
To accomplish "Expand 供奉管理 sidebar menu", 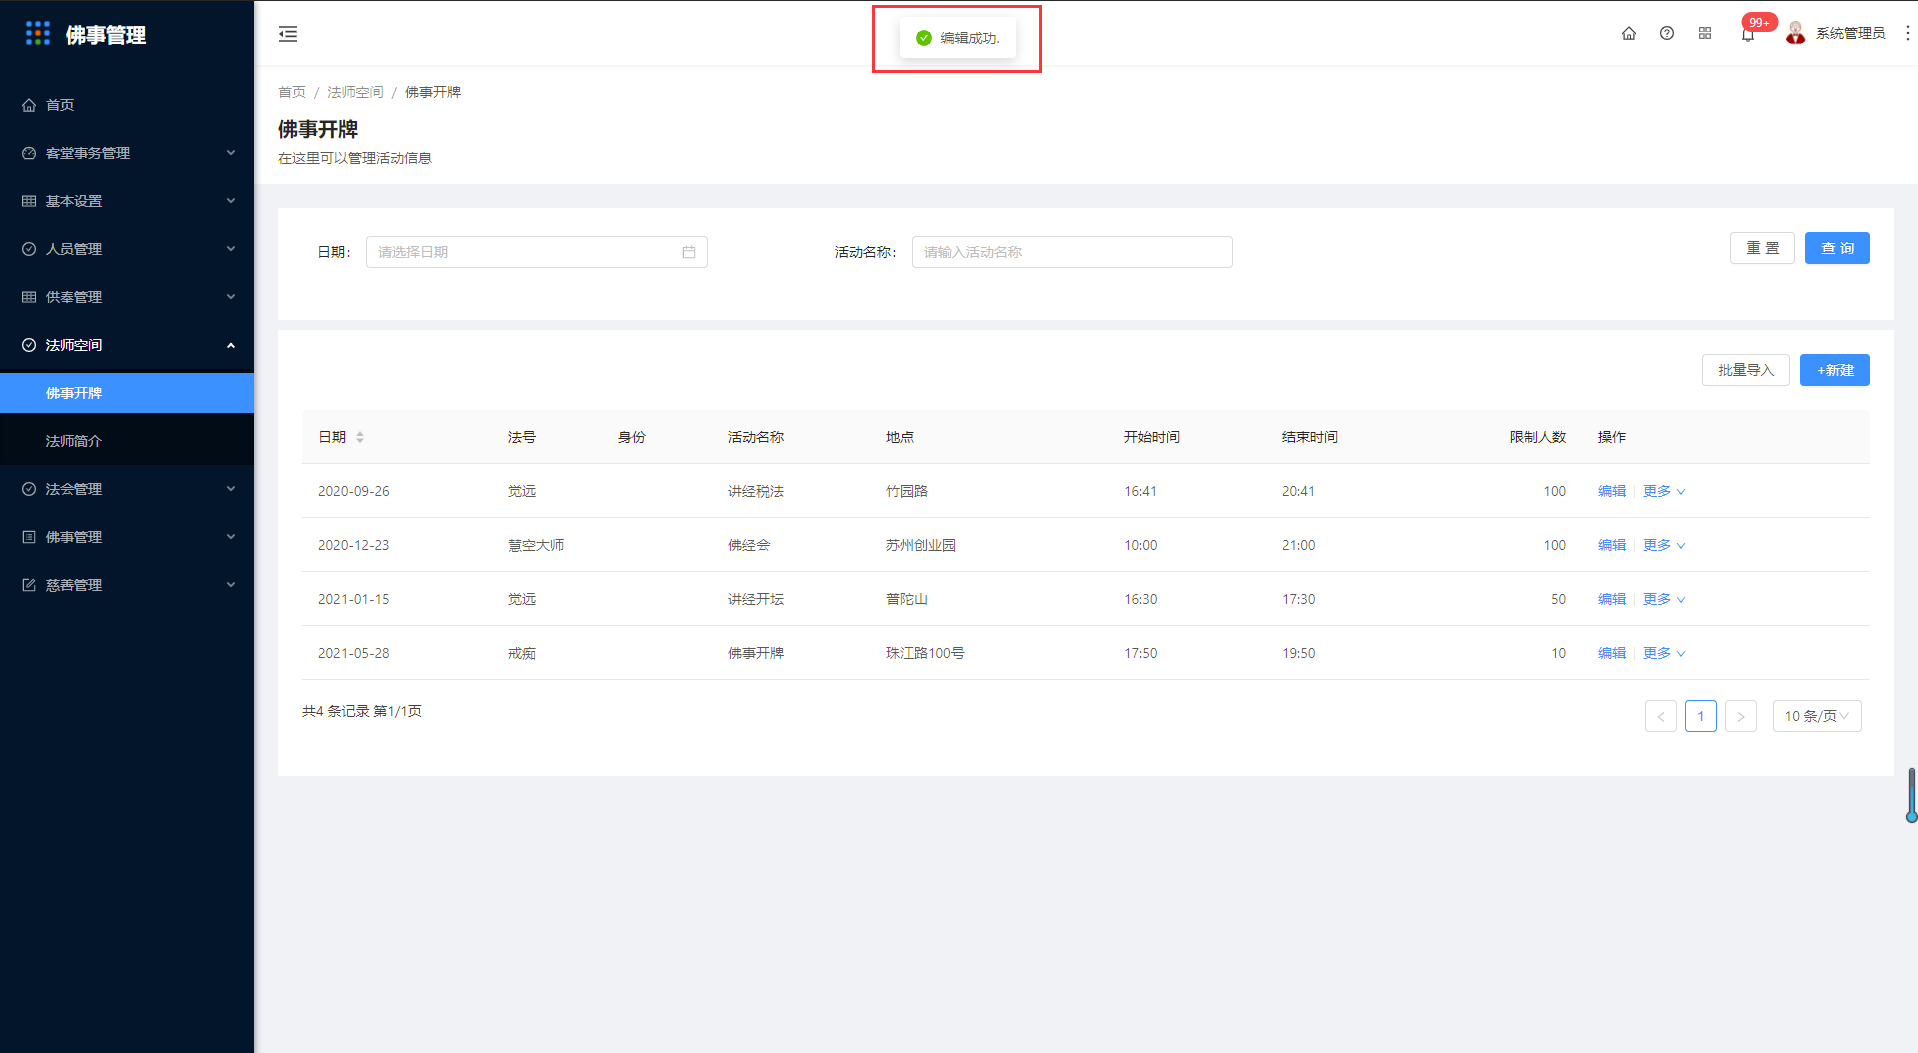I will pyautogui.click(x=127, y=297).
